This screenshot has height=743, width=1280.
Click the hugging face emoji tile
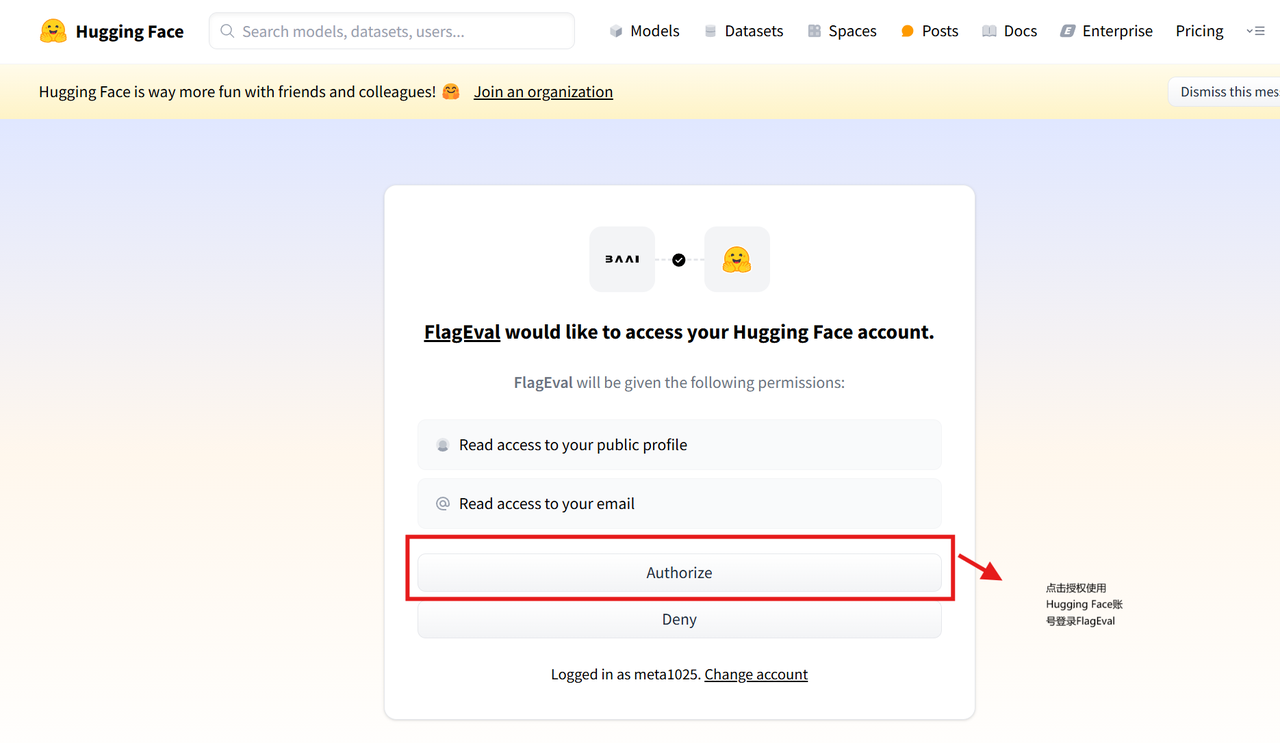pyautogui.click(x=737, y=259)
